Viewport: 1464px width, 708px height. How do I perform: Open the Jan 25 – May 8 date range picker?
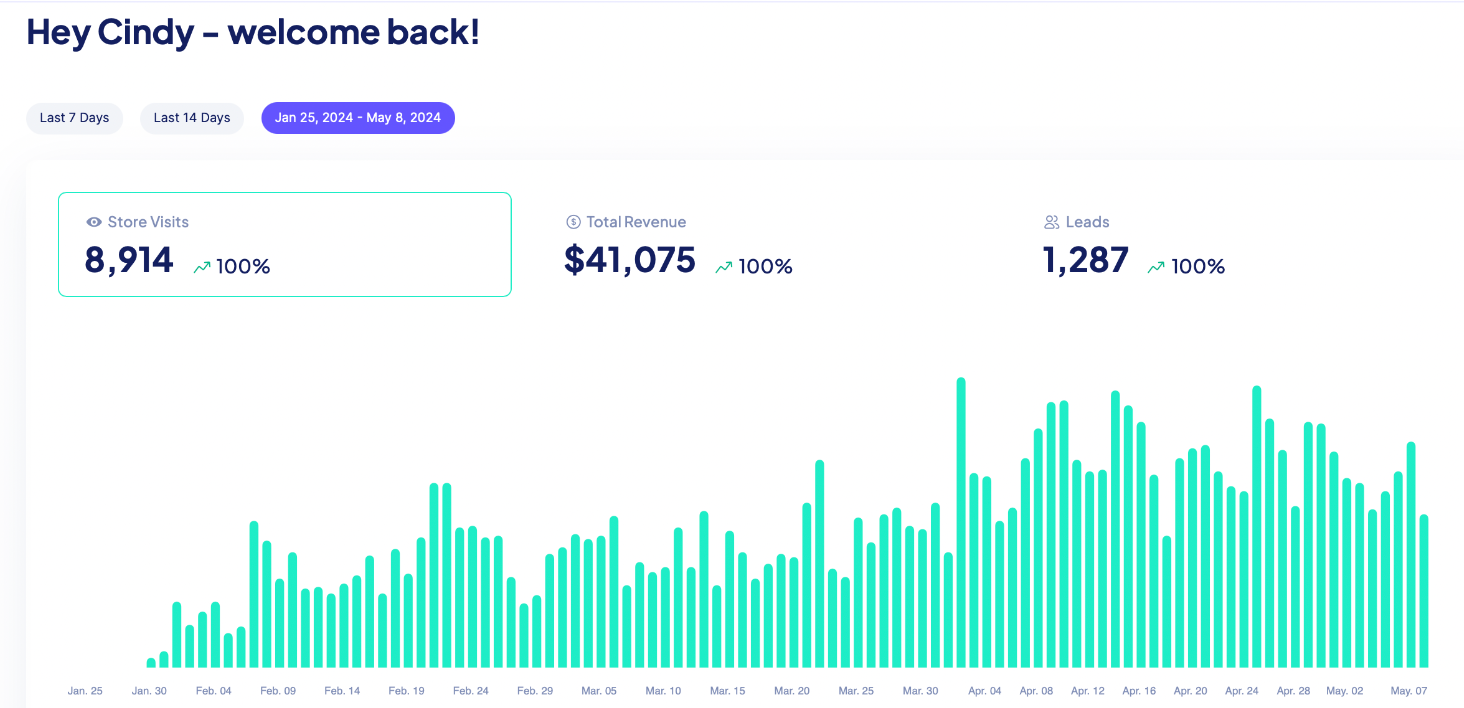358,118
